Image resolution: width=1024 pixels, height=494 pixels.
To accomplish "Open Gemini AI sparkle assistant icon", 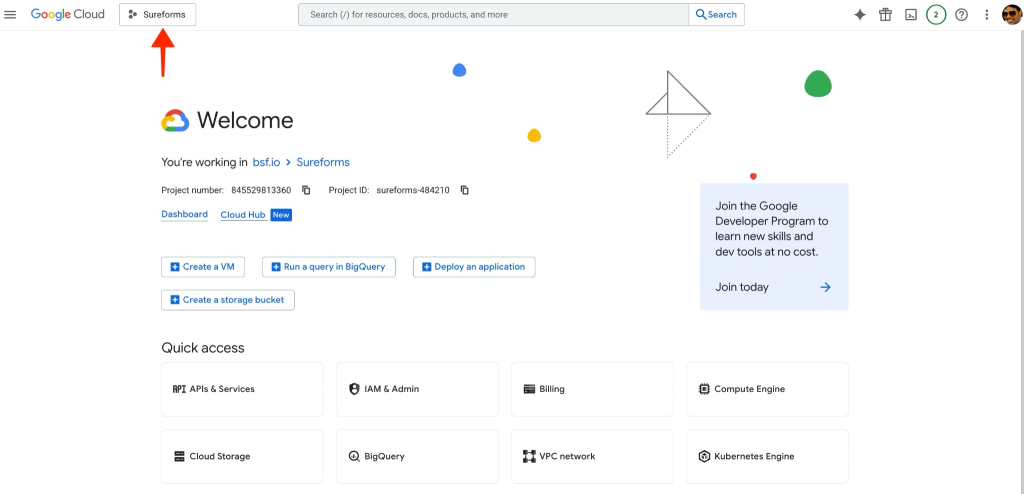I will coord(860,14).
